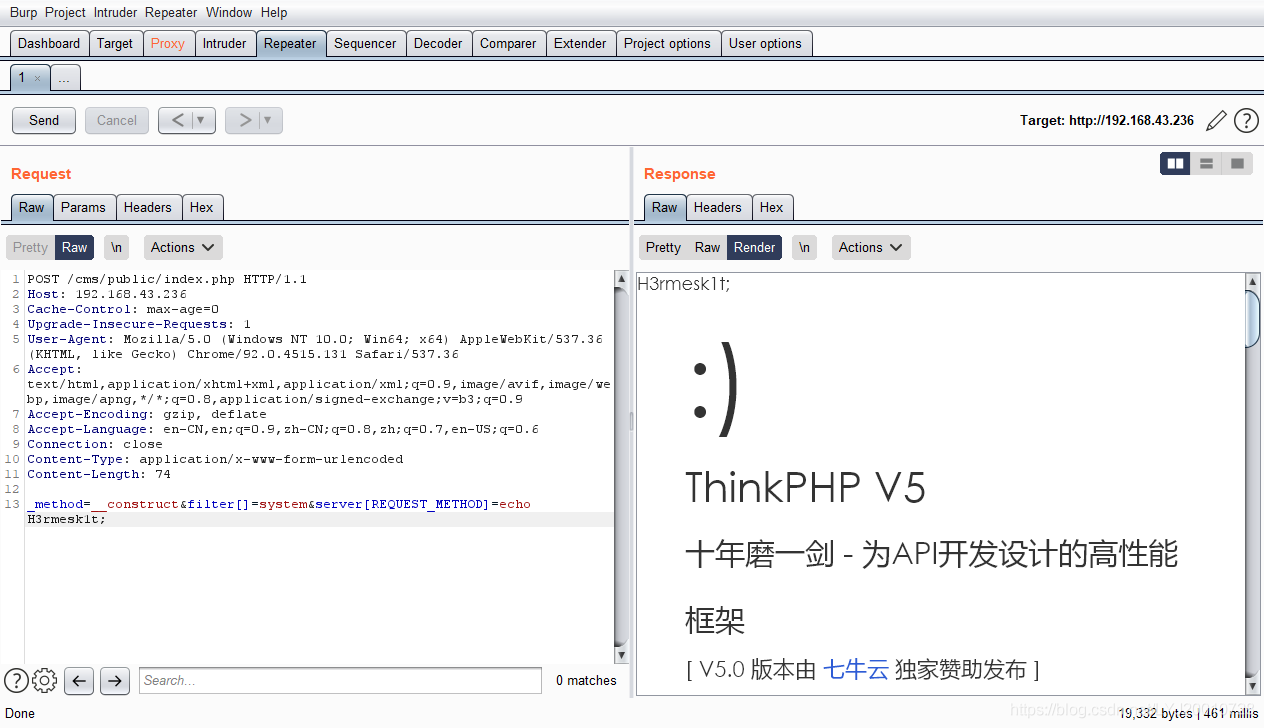Click the Cancel button
The width and height of the screenshot is (1264, 728).
pos(117,120)
